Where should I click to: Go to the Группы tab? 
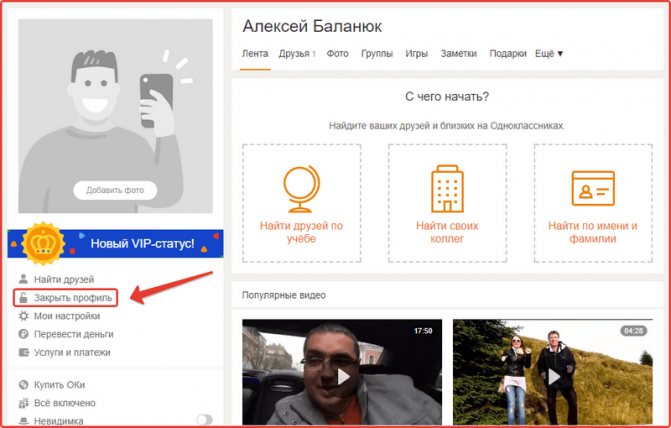[377, 54]
